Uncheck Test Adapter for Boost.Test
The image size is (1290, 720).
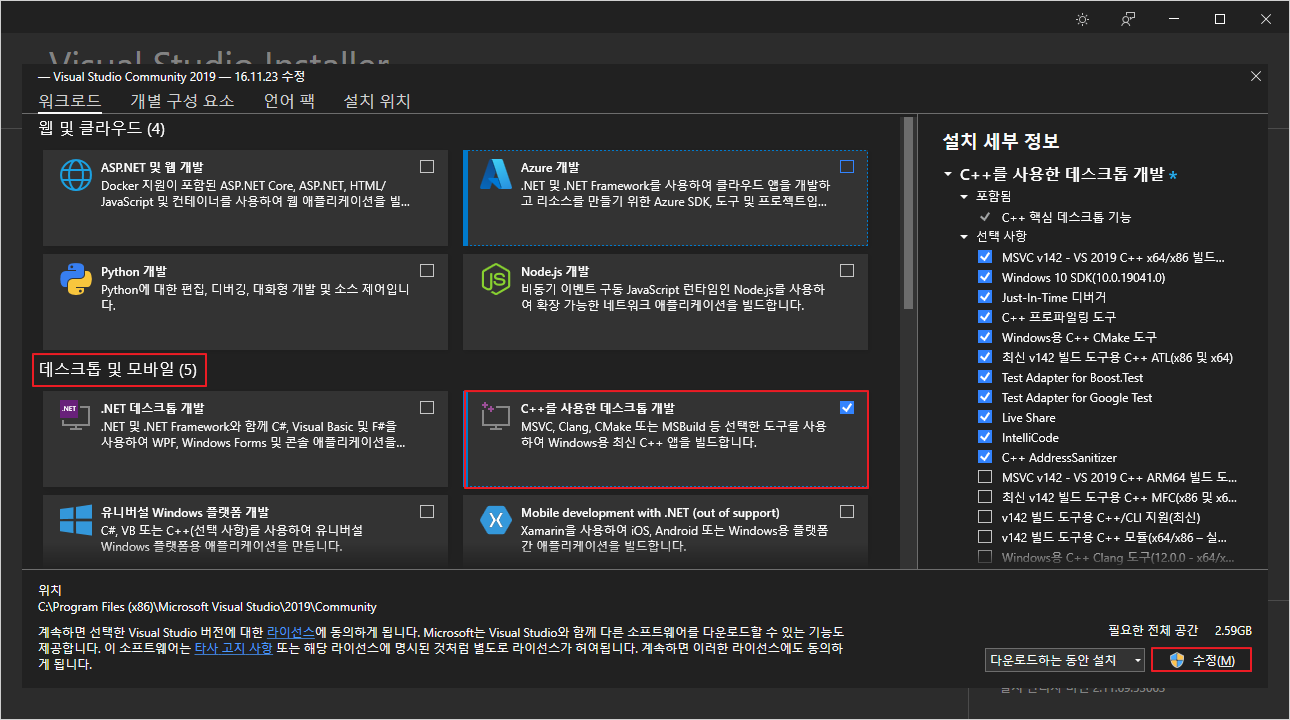[x=985, y=377]
